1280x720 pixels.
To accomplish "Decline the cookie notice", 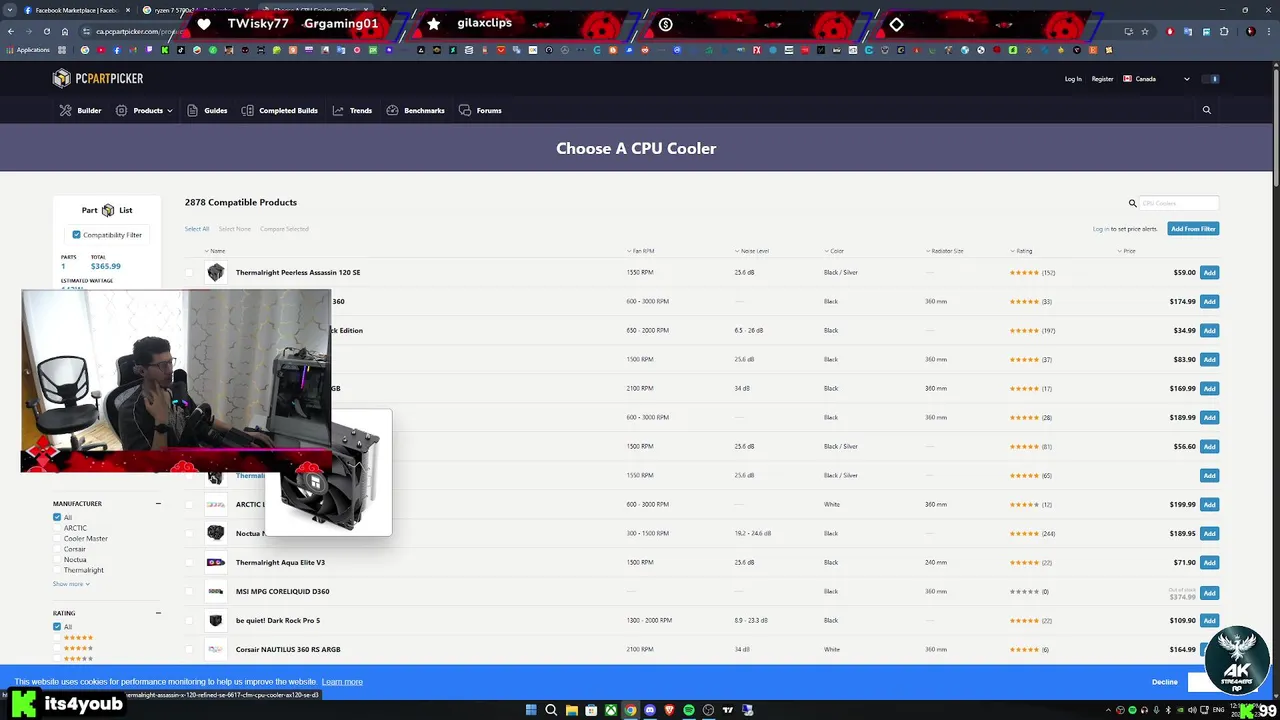I will click(1164, 682).
